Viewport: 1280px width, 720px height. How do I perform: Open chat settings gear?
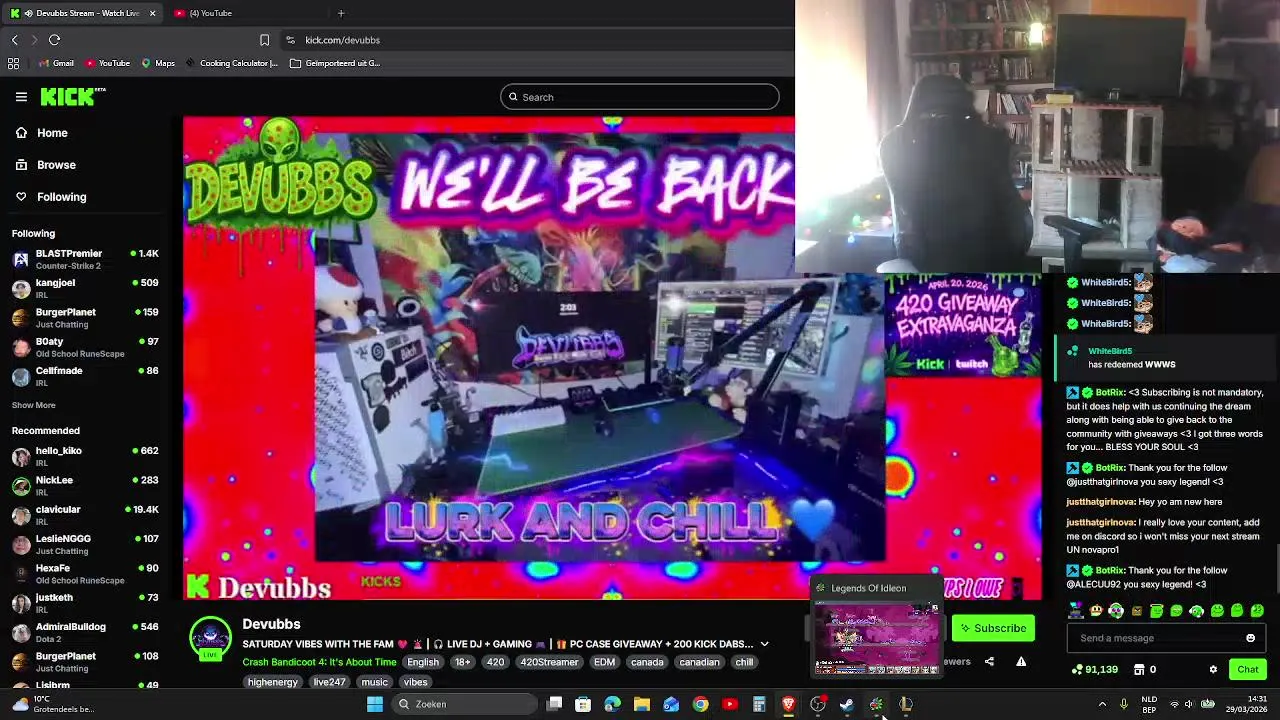(x=1213, y=669)
